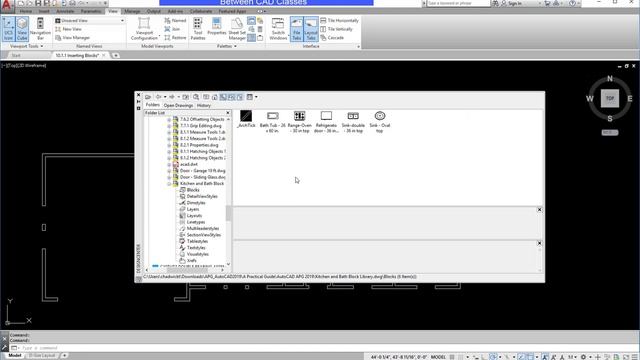Open the Collaborate ribbon tab
Viewport: 640px width, 360px height.
(201, 11)
